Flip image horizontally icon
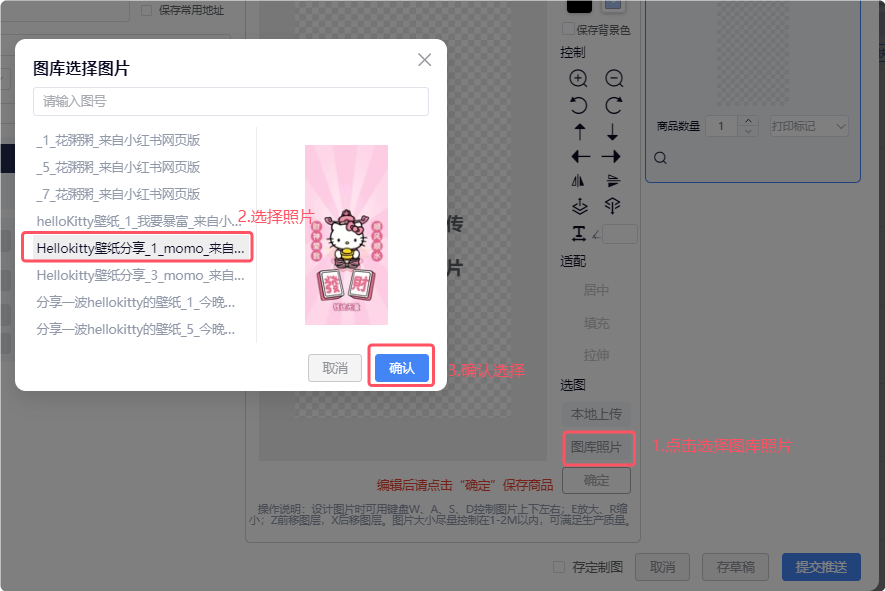This screenshot has width=885, height=591. pos(578,181)
